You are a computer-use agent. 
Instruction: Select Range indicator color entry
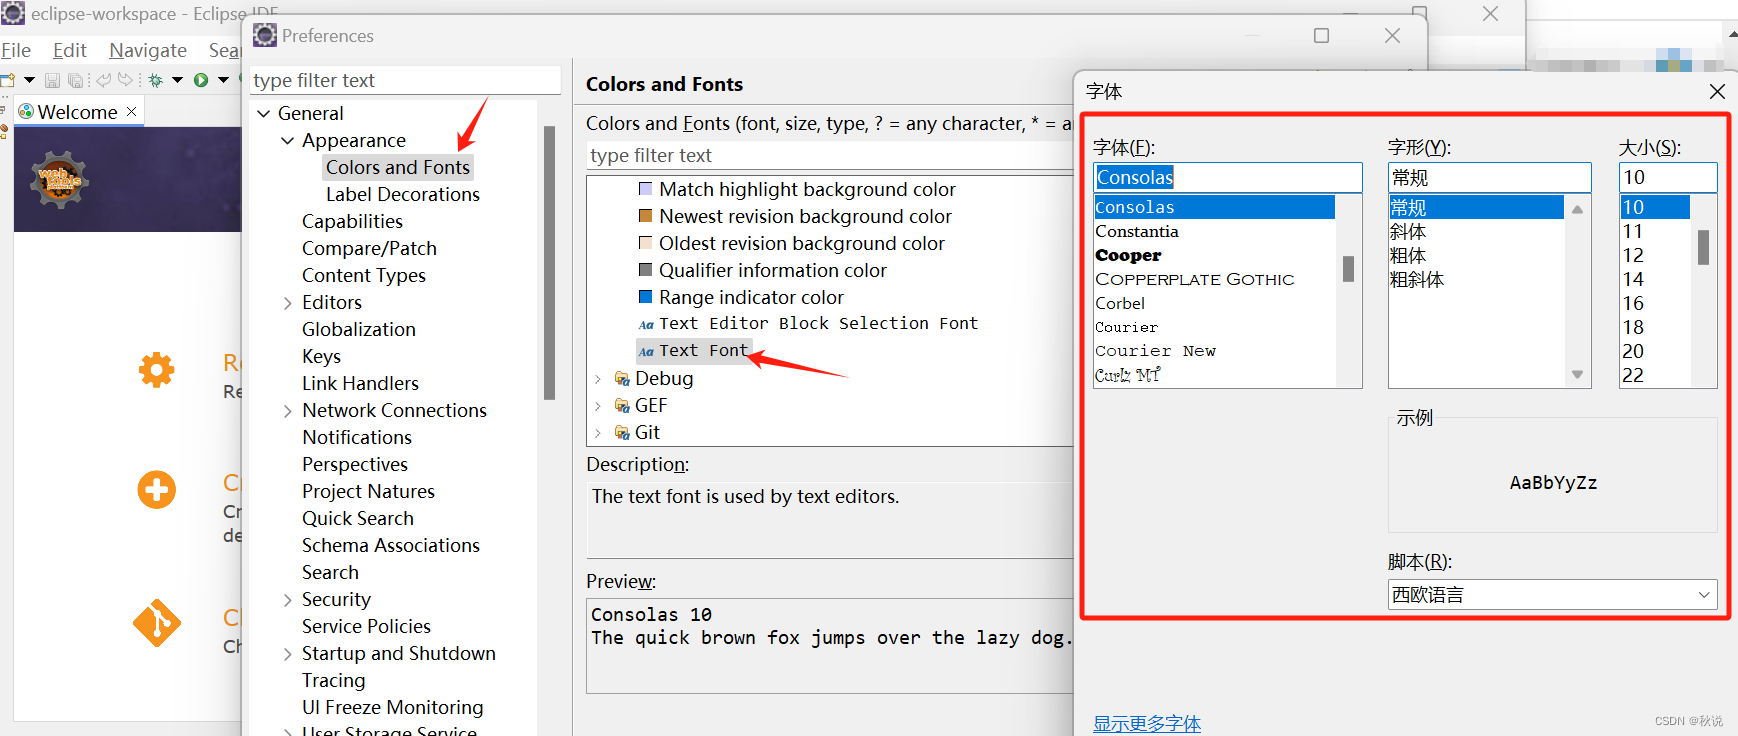pyautogui.click(x=751, y=297)
